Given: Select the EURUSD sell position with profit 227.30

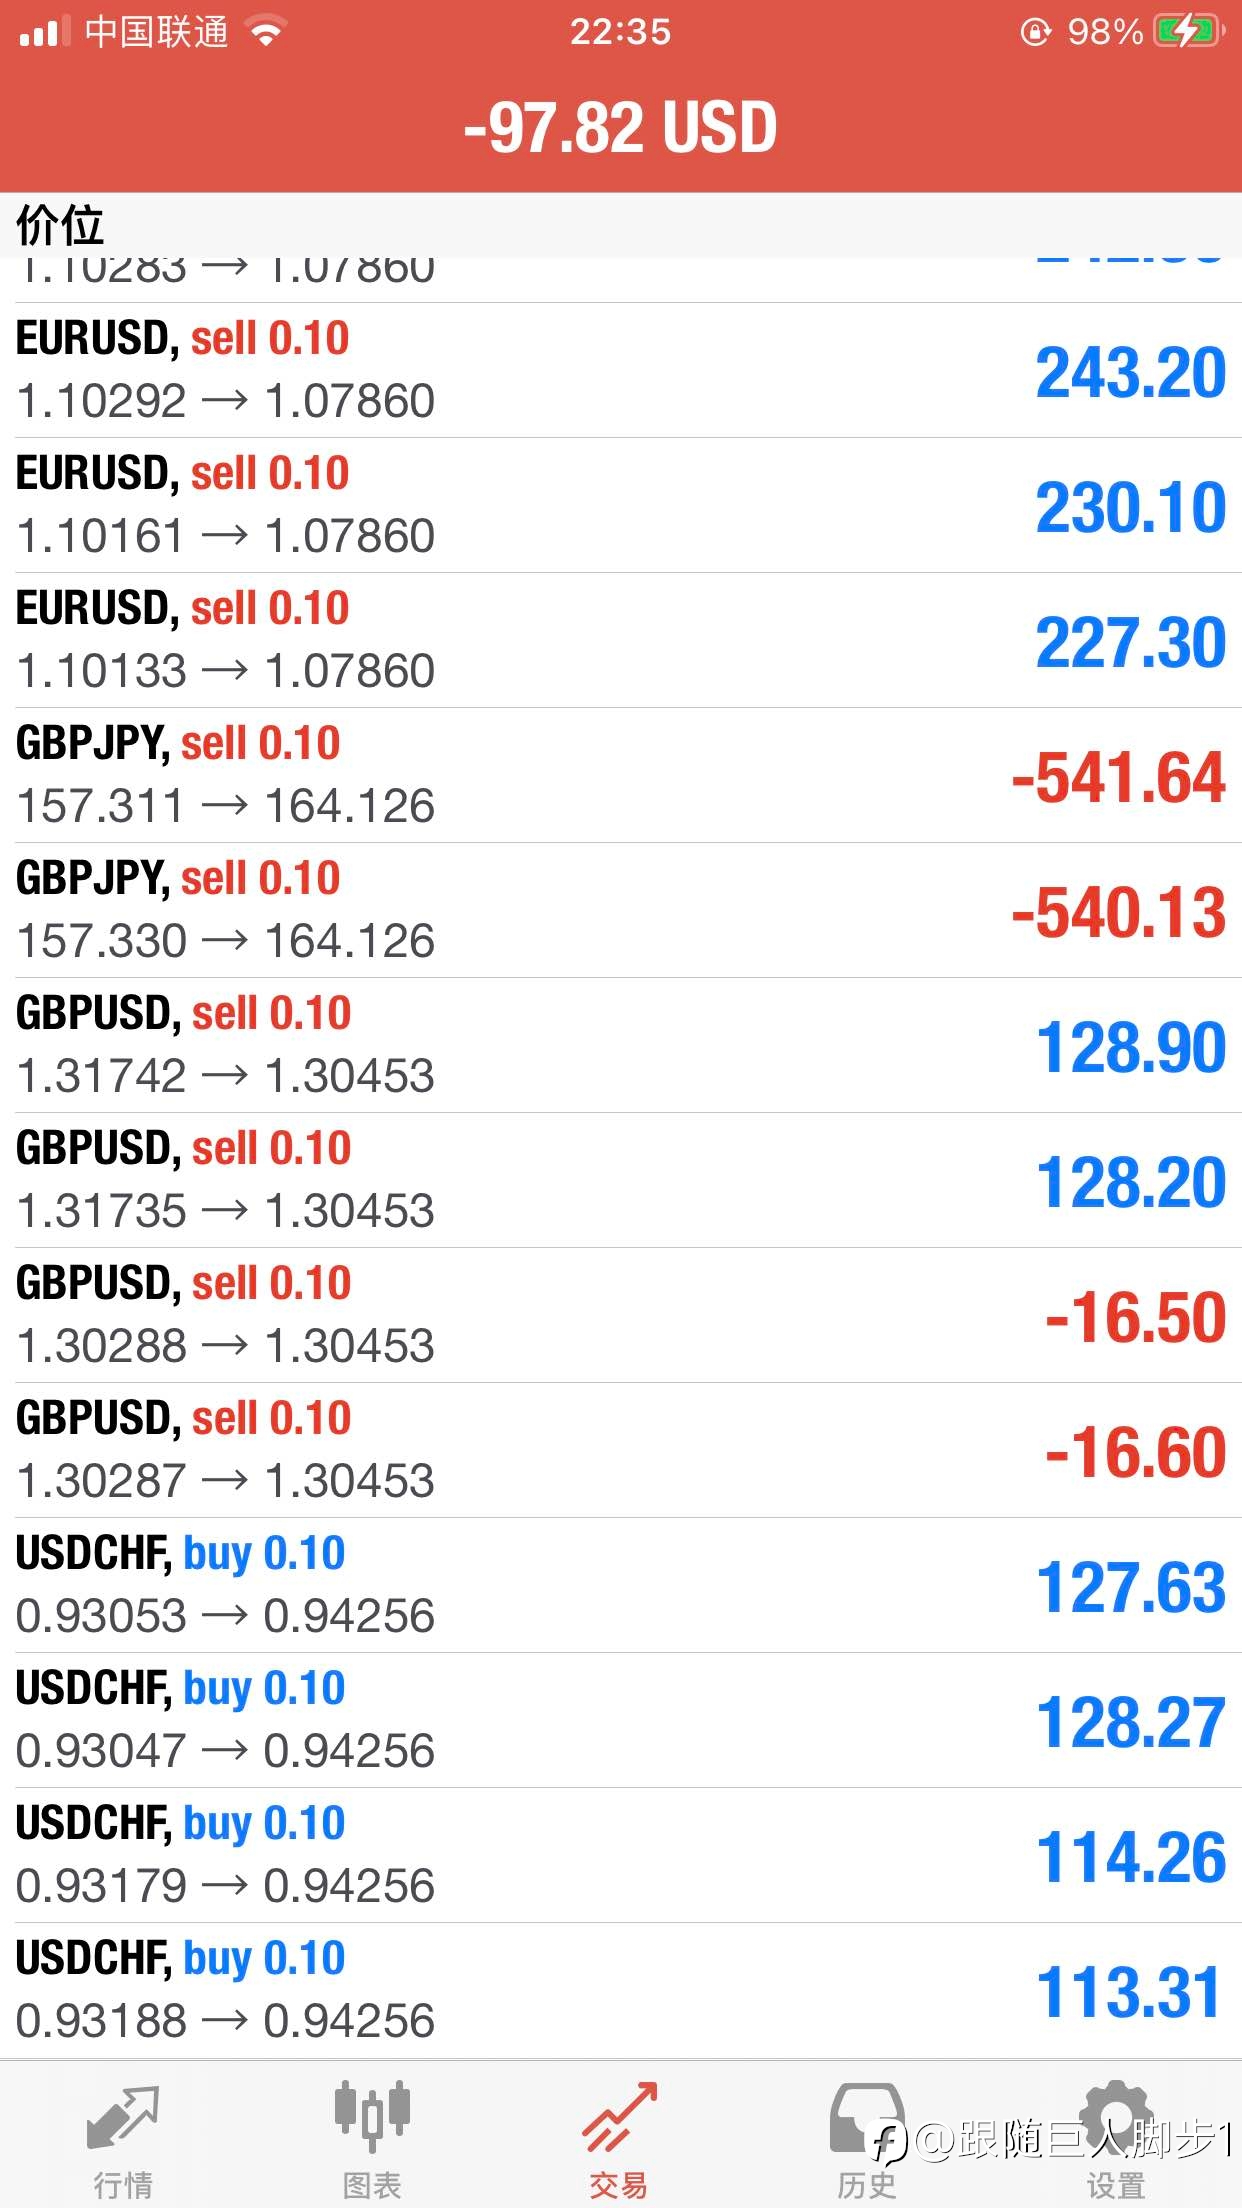Looking at the screenshot, I should click(621, 640).
